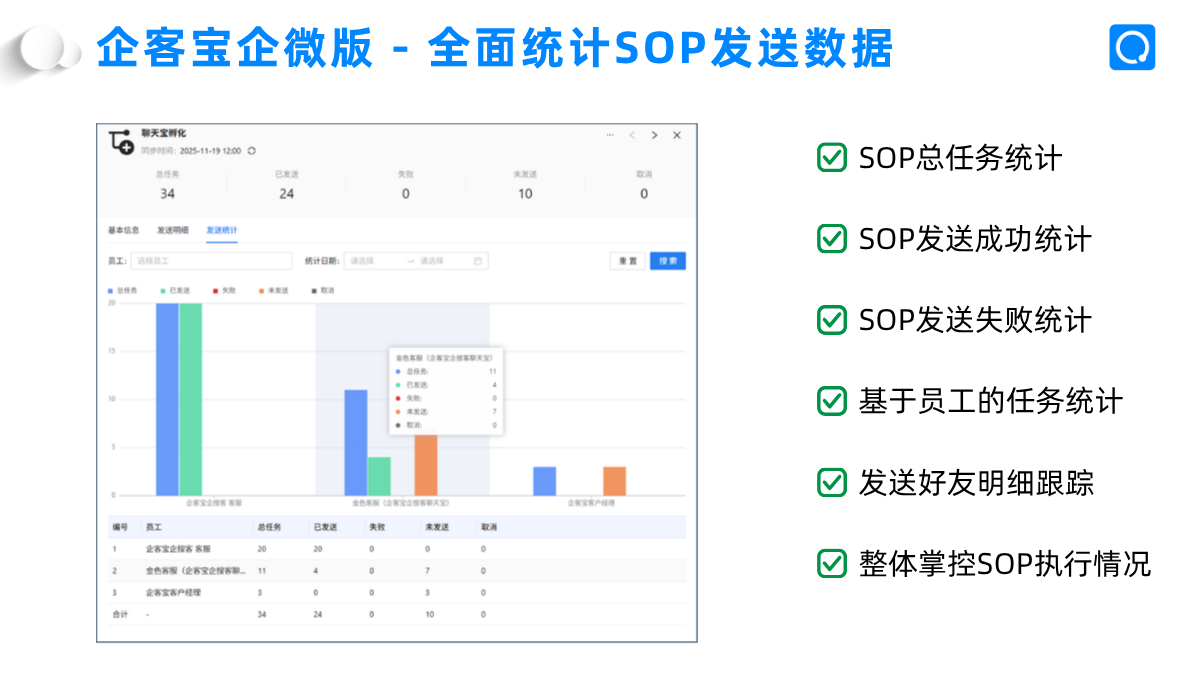Click the 重置 reset button
The width and height of the screenshot is (1200, 675).
[627, 261]
